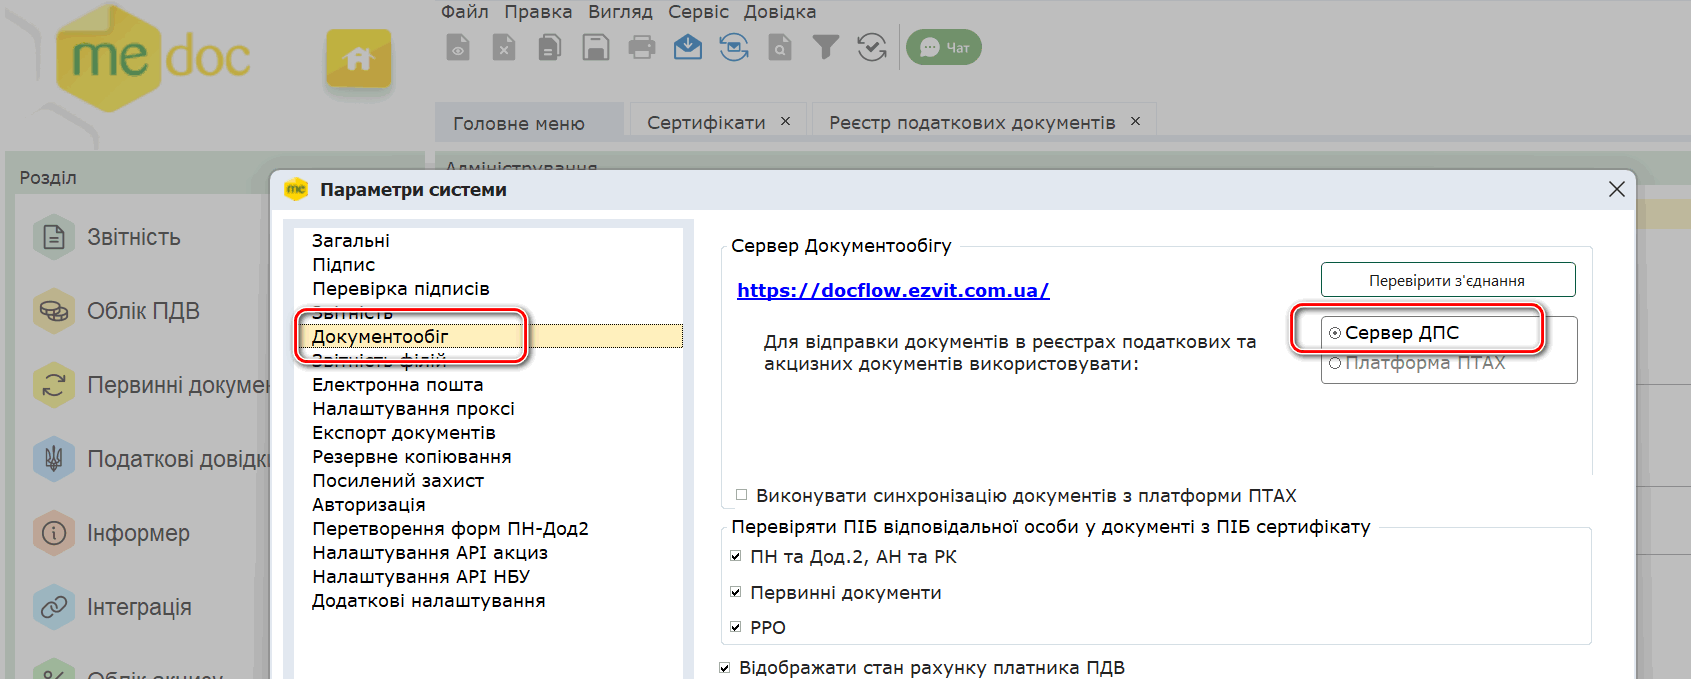Click the floppy disk save icon

[596, 47]
